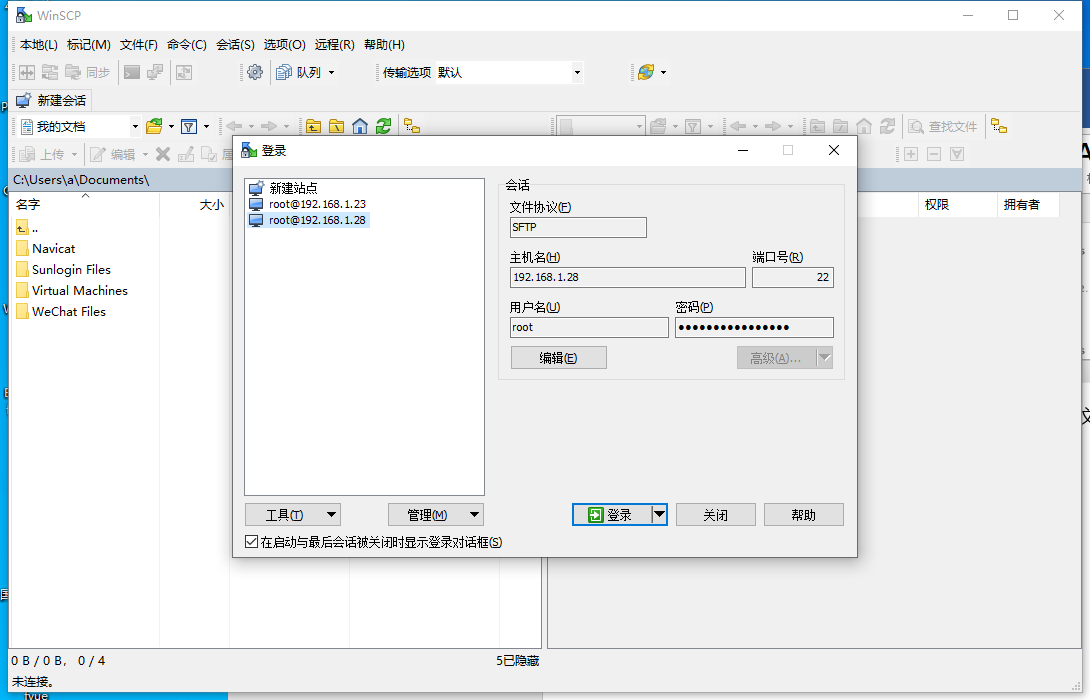The image size is (1090, 700).
Task: Click the find files (查找文件) button
Action: point(943,127)
